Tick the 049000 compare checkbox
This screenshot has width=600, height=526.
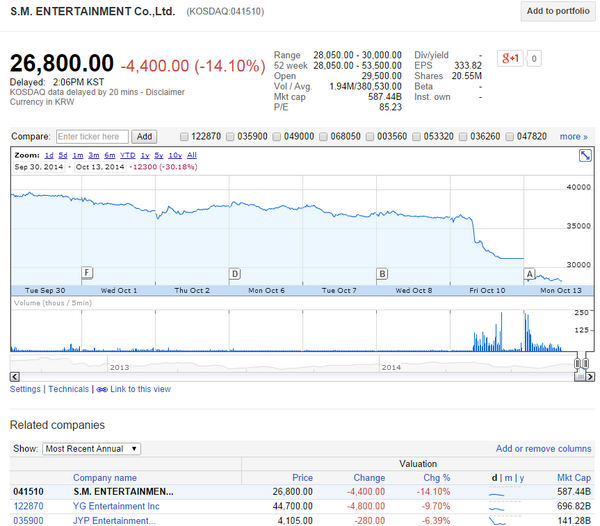(277, 137)
